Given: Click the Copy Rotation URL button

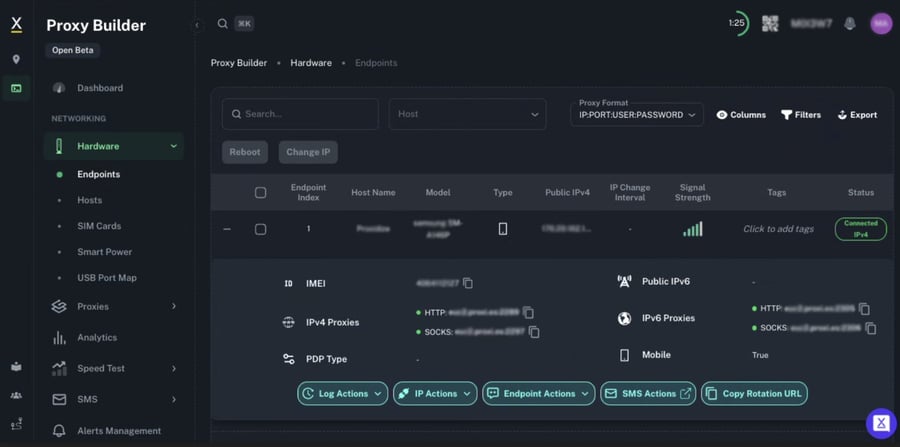Looking at the screenshot, I should coord(754,394).
